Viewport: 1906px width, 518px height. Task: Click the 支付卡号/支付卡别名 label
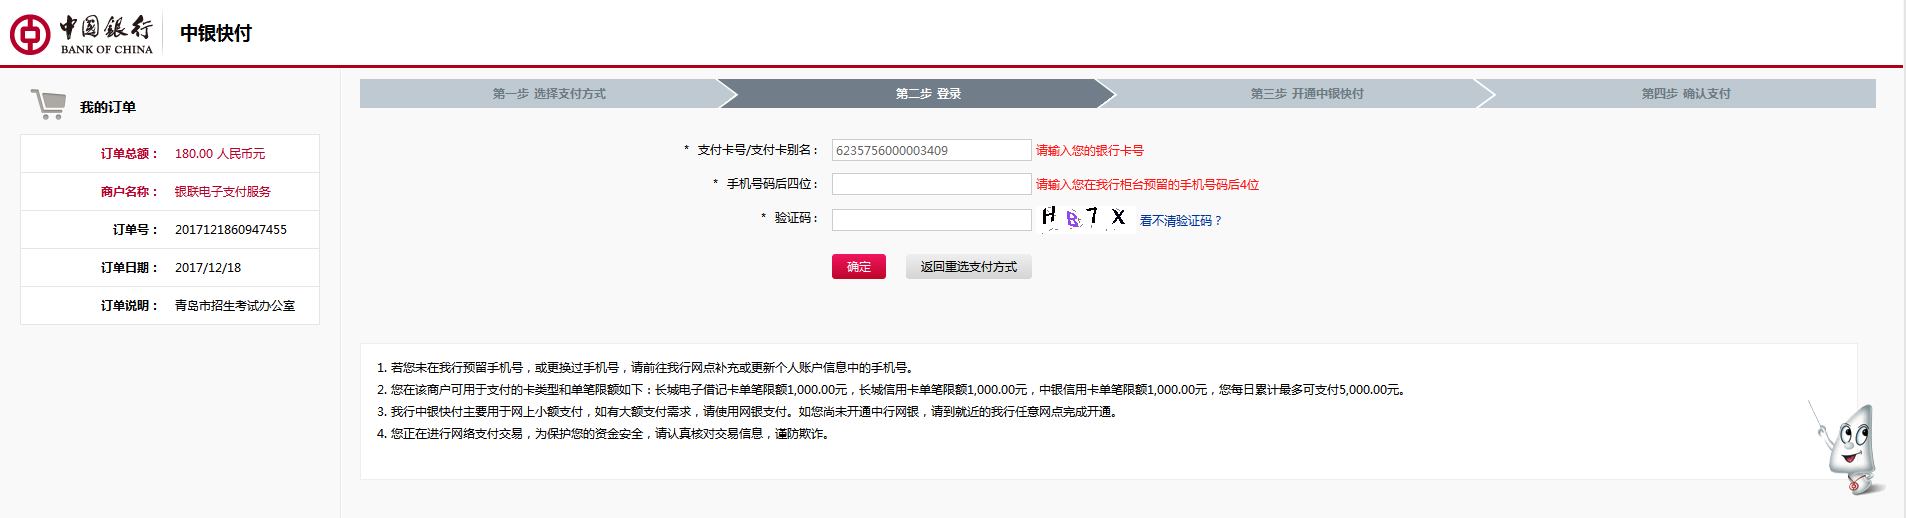[x=758, y=150]
